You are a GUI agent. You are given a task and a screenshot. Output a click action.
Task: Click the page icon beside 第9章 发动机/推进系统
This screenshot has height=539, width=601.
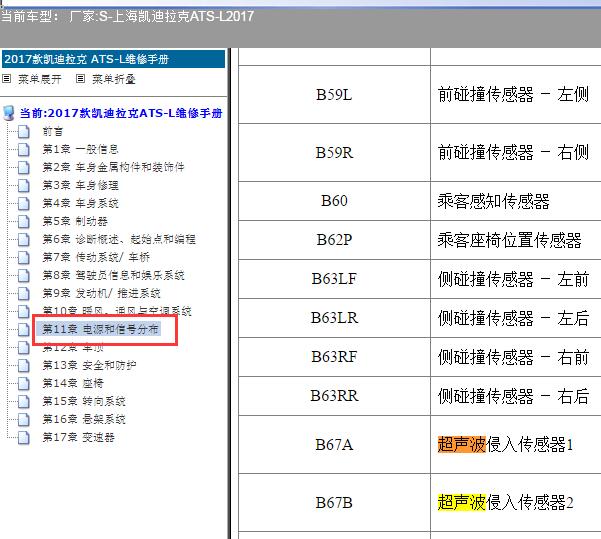tap(24, 294)
